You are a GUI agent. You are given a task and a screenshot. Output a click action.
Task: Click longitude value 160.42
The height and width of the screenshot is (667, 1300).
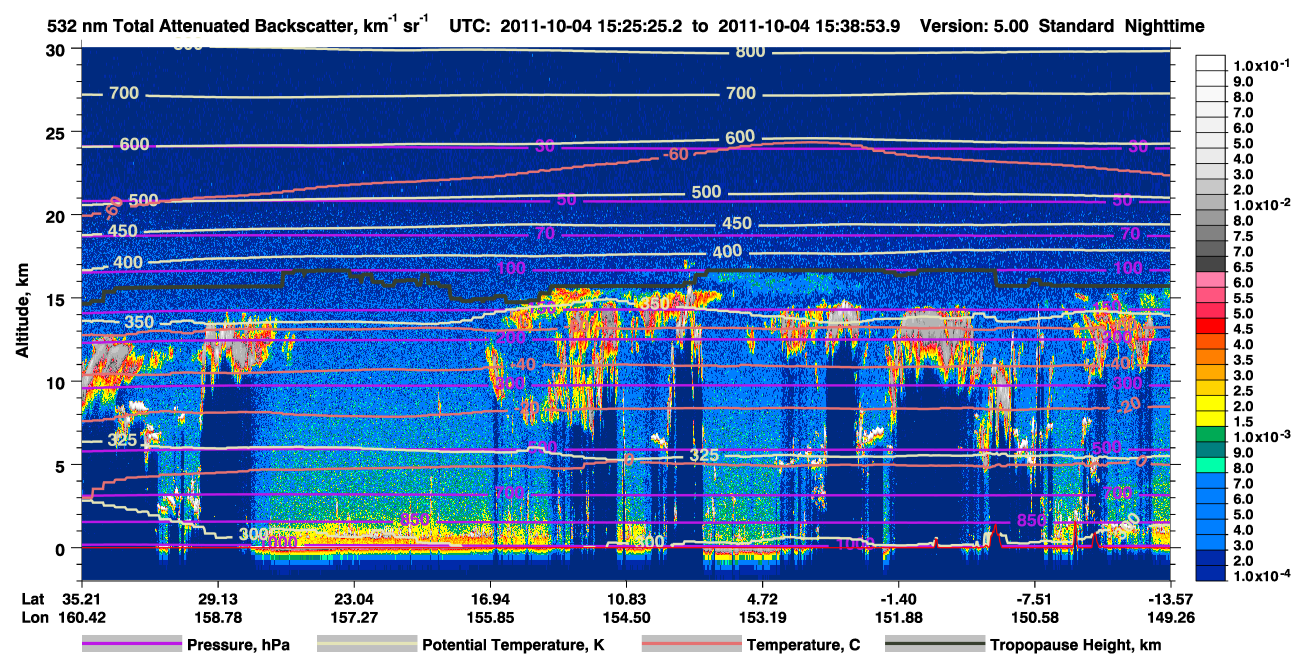coord(82,617)
